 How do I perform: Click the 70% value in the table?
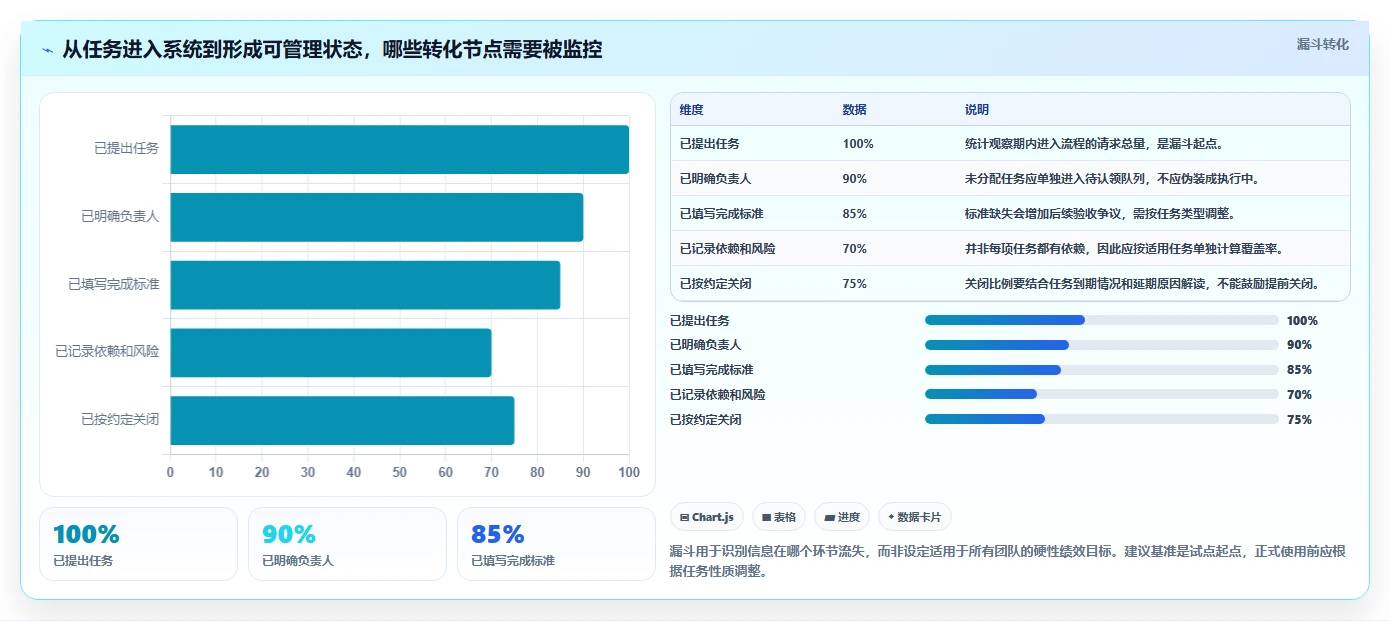point(855,249)
